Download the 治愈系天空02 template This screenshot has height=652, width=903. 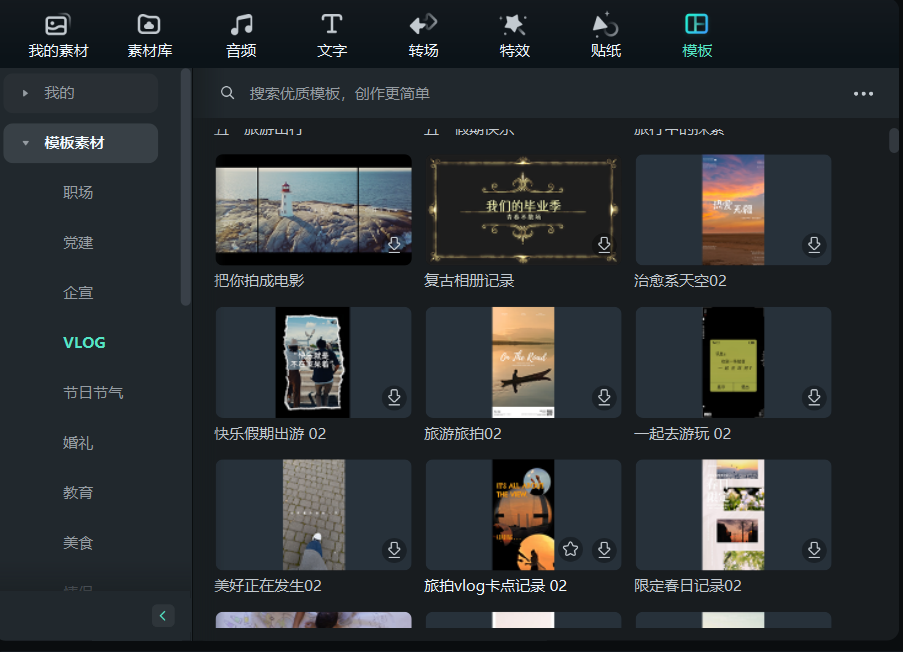point(814,244)
